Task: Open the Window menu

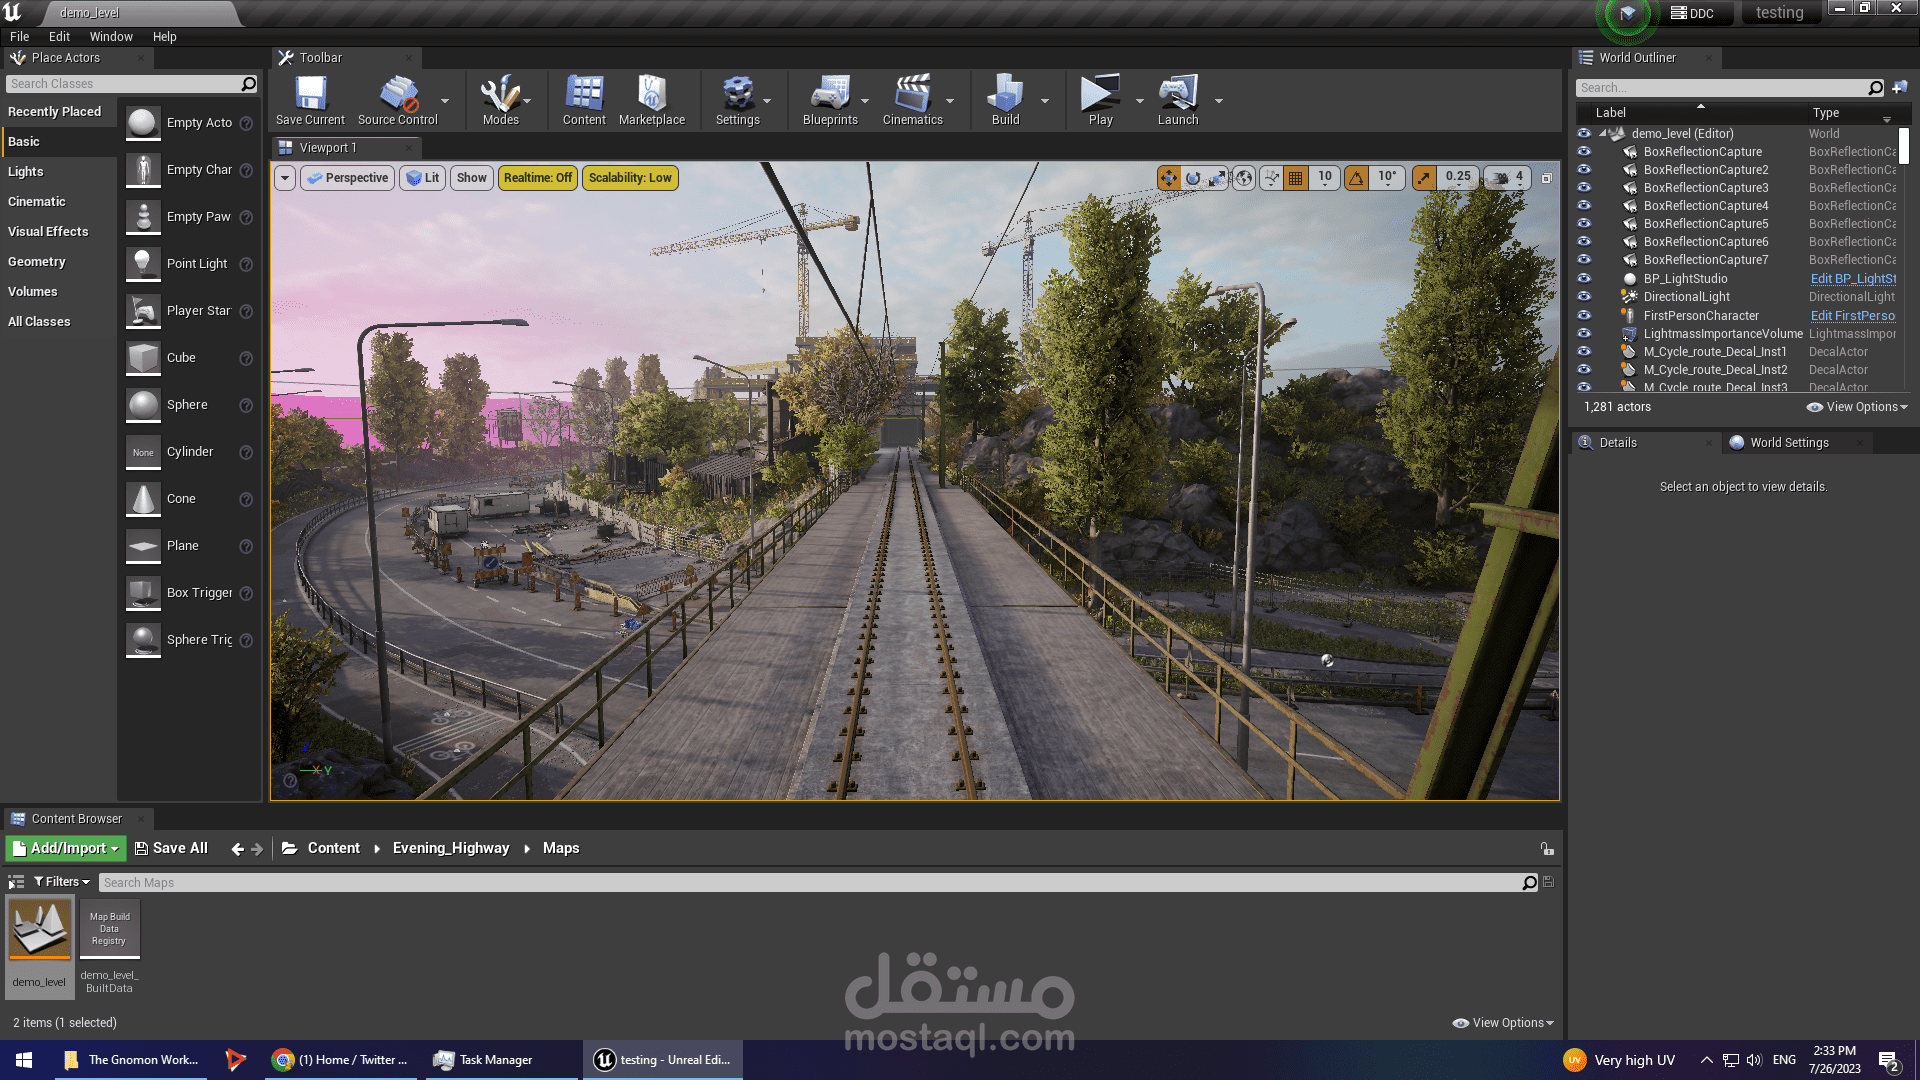Action: (x=111, y=36)
